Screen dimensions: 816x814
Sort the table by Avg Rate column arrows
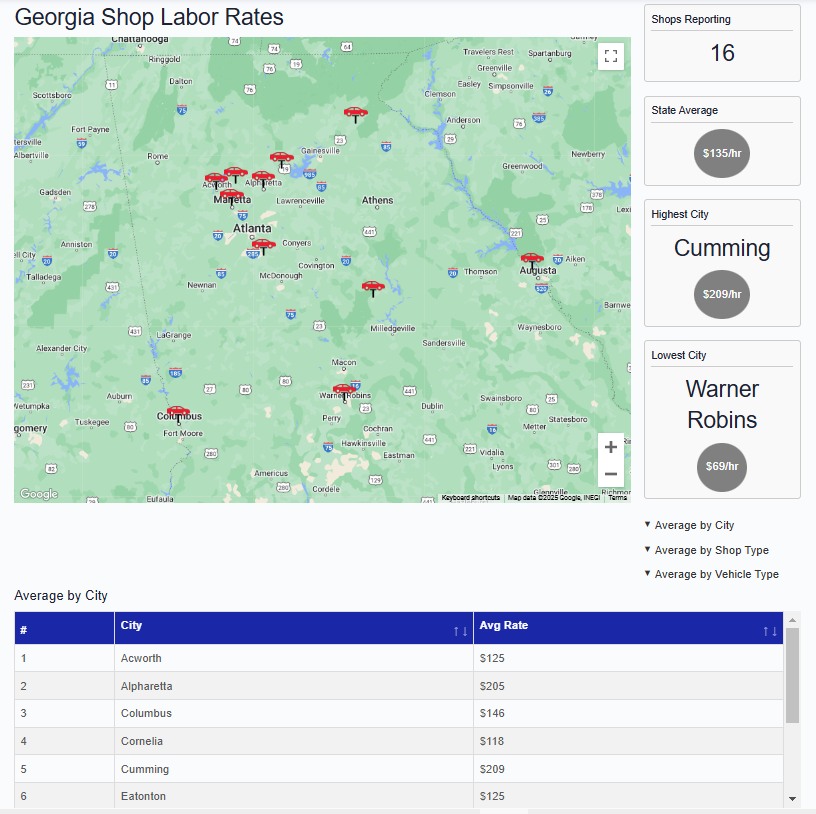coord(770,631)
